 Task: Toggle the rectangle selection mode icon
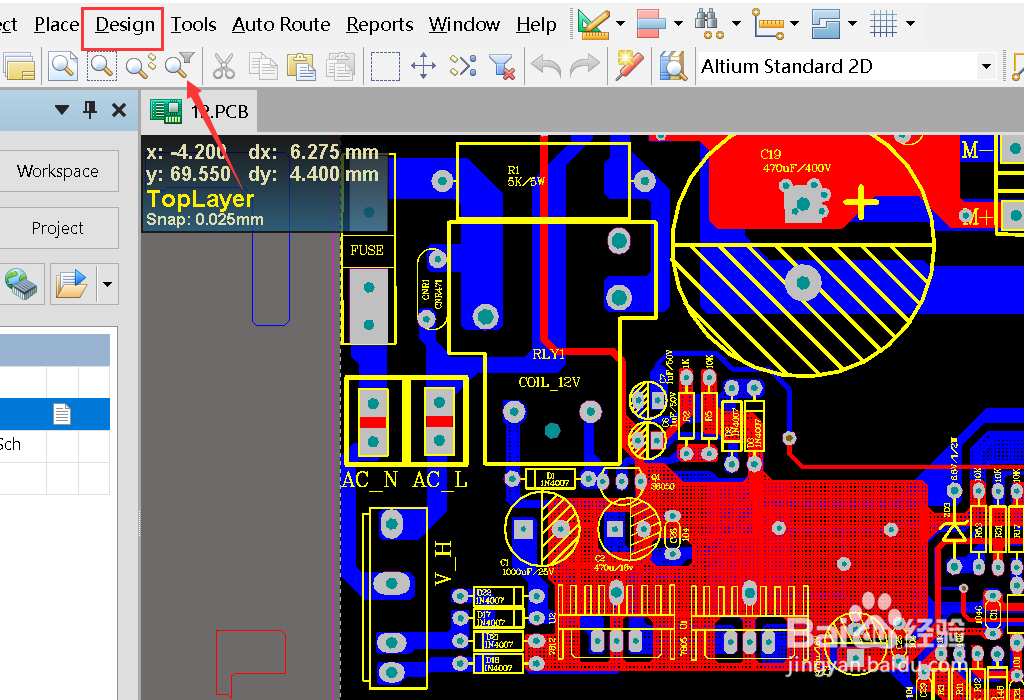[x=385, y=66]
